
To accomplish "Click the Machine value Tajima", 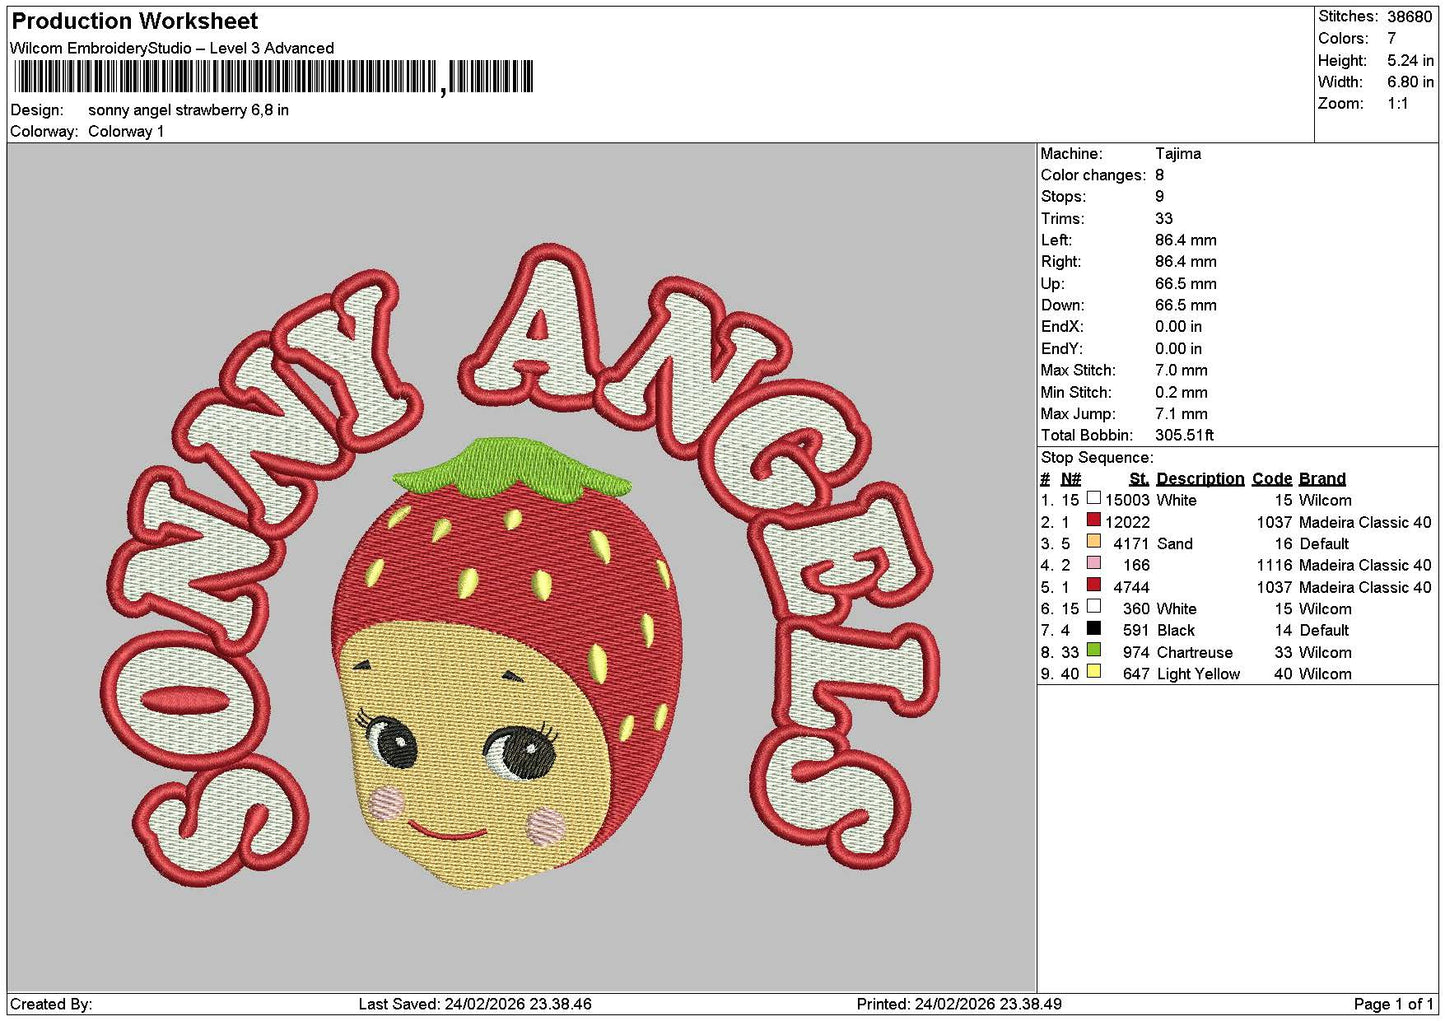I will pos(1178,154).
